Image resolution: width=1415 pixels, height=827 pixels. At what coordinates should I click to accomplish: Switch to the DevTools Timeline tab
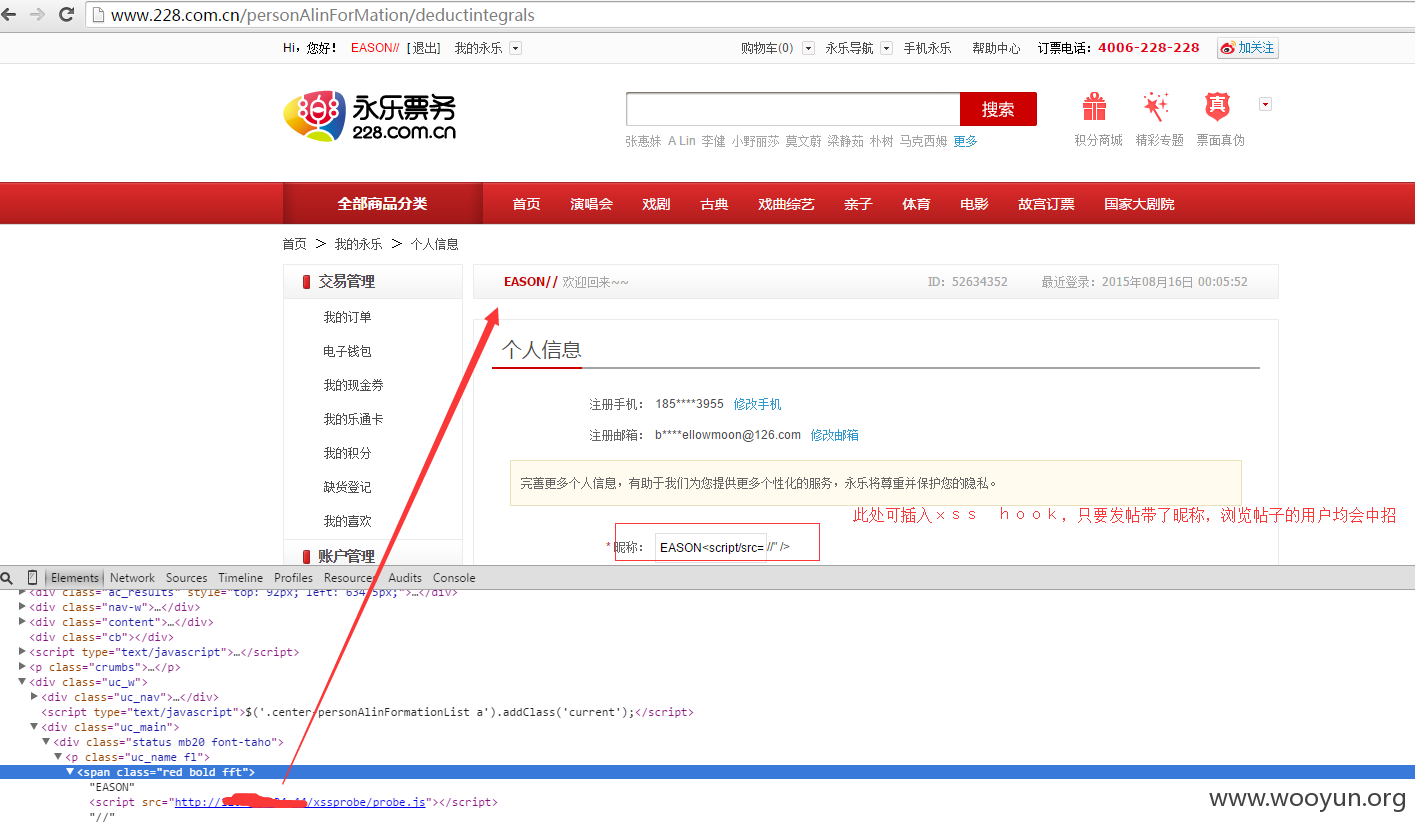click(x=240, y=578)
